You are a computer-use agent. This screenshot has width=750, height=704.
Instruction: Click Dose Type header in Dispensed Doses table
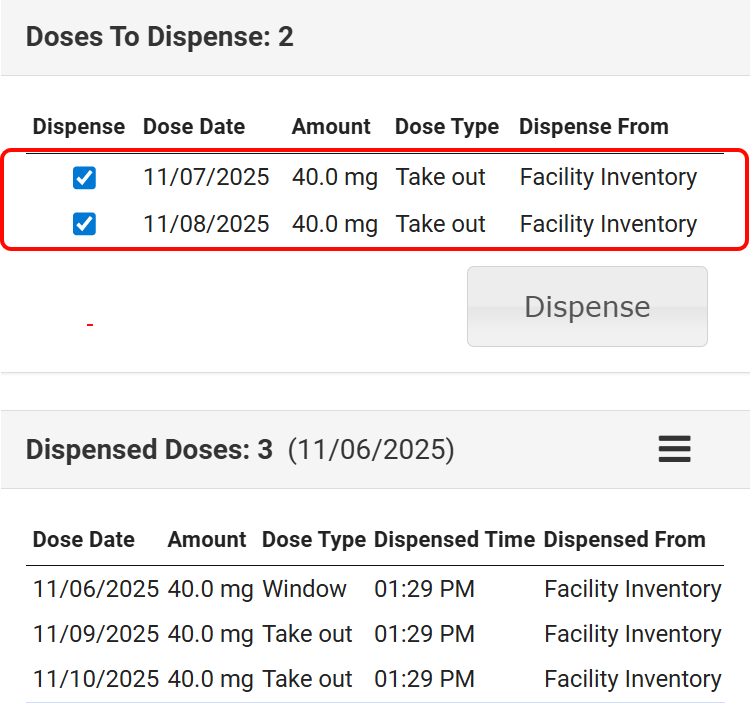(314, 540)
